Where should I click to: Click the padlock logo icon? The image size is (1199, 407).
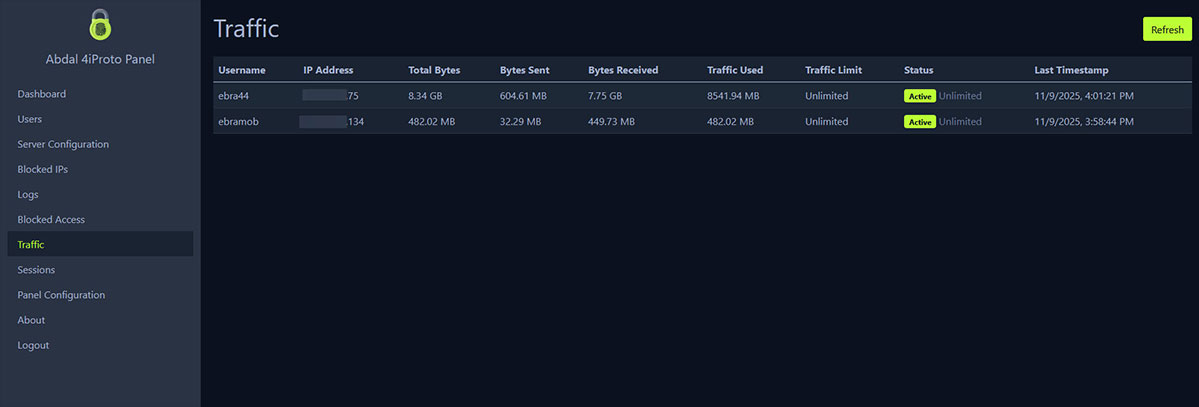(100, 24)
